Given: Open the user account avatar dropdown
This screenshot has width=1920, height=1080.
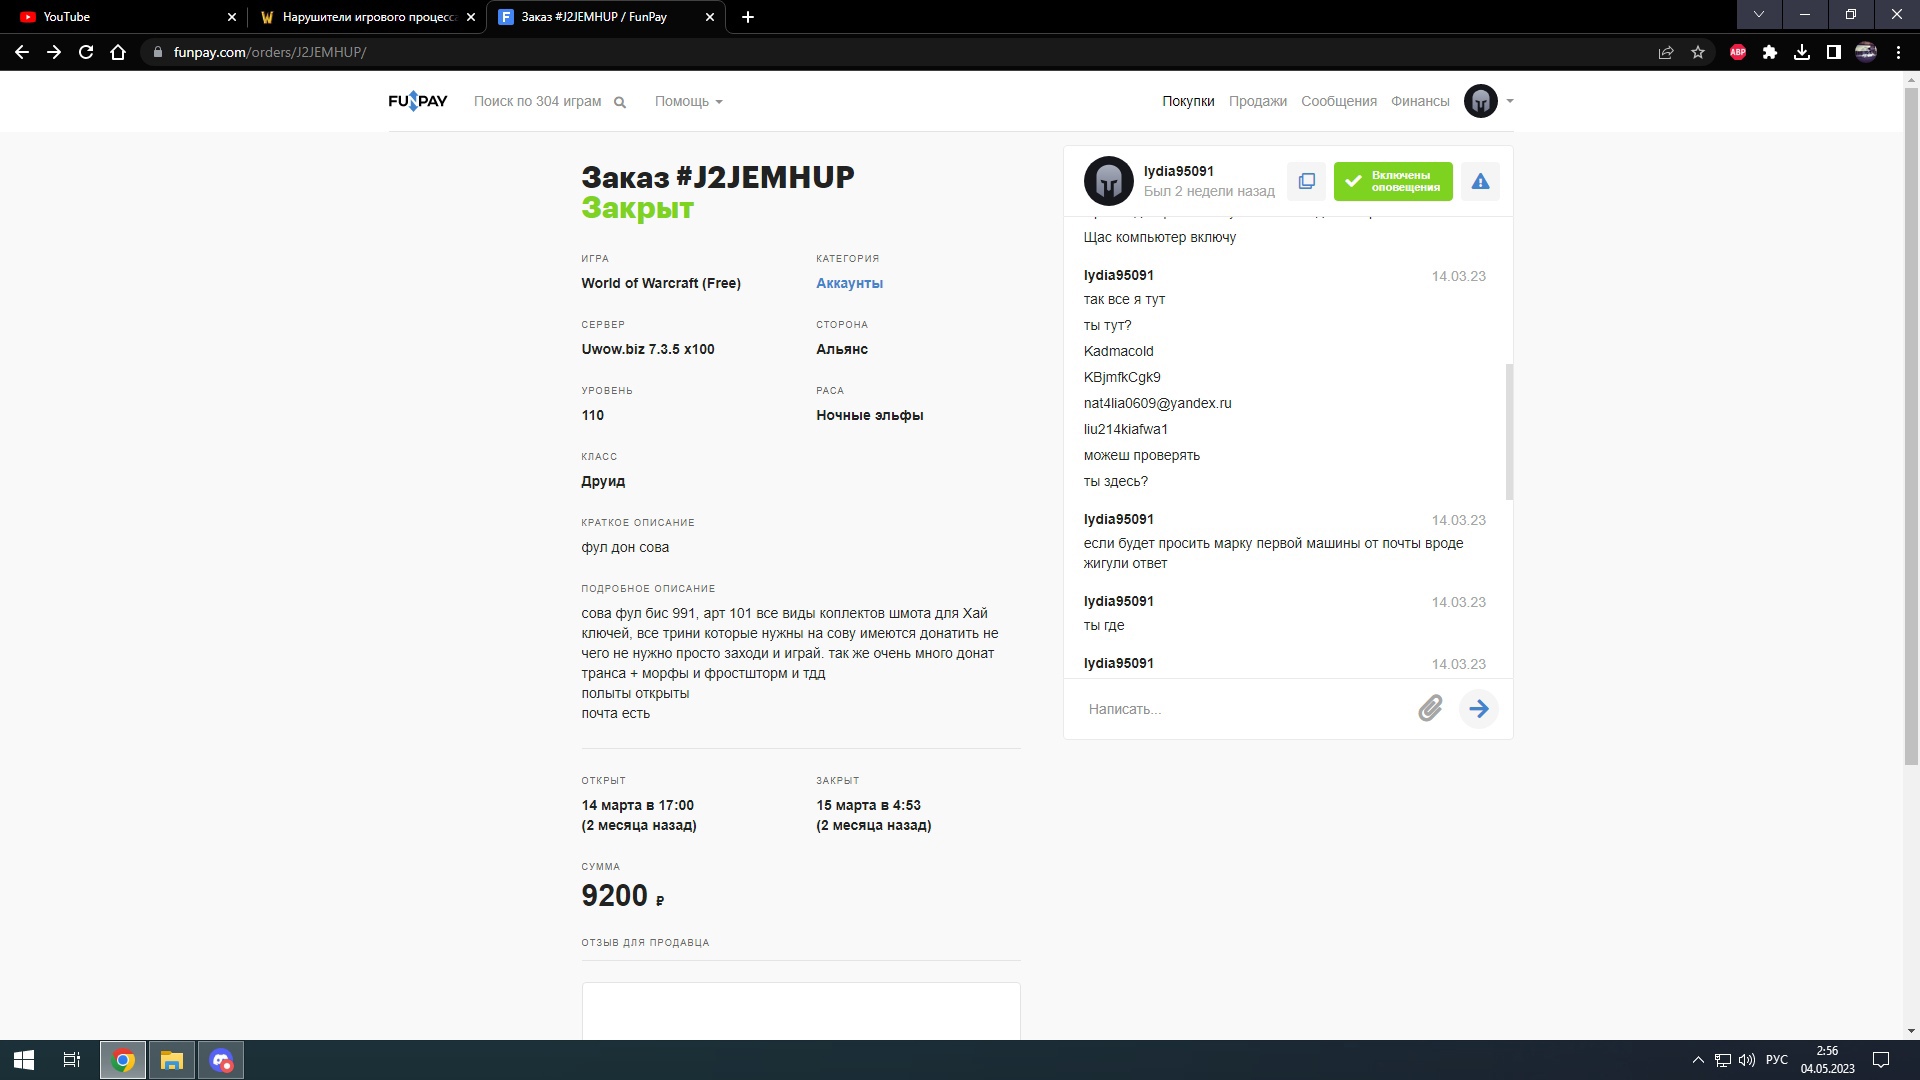Looking at the screenshot, I should click(x=1488, y=101).
